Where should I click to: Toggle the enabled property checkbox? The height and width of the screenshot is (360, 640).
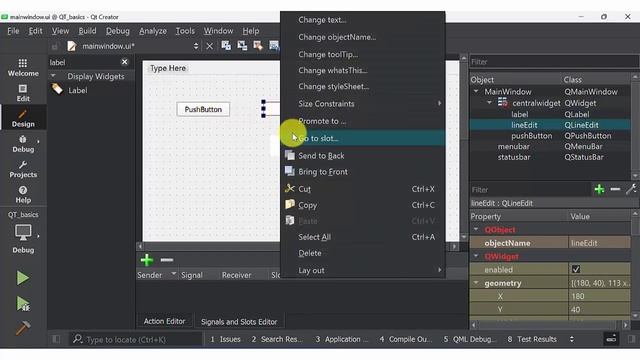point(576,269)
